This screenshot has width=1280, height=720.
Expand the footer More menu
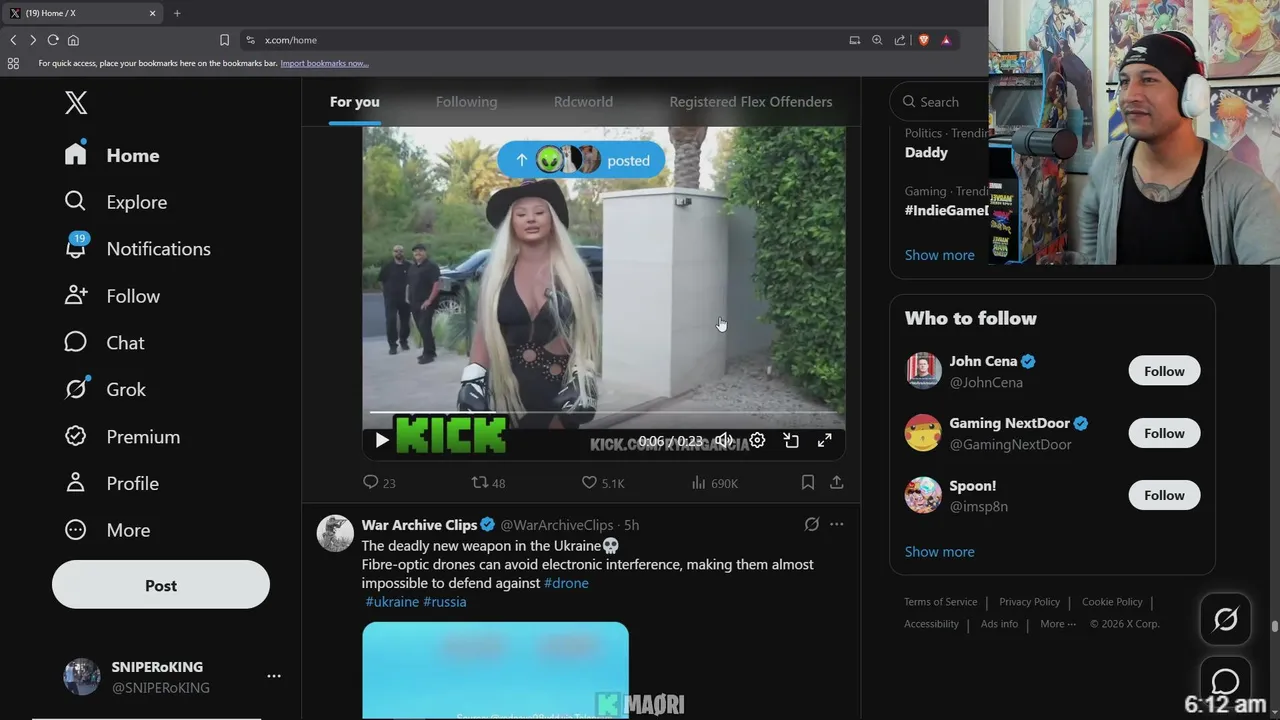(x=1058, y=624)
